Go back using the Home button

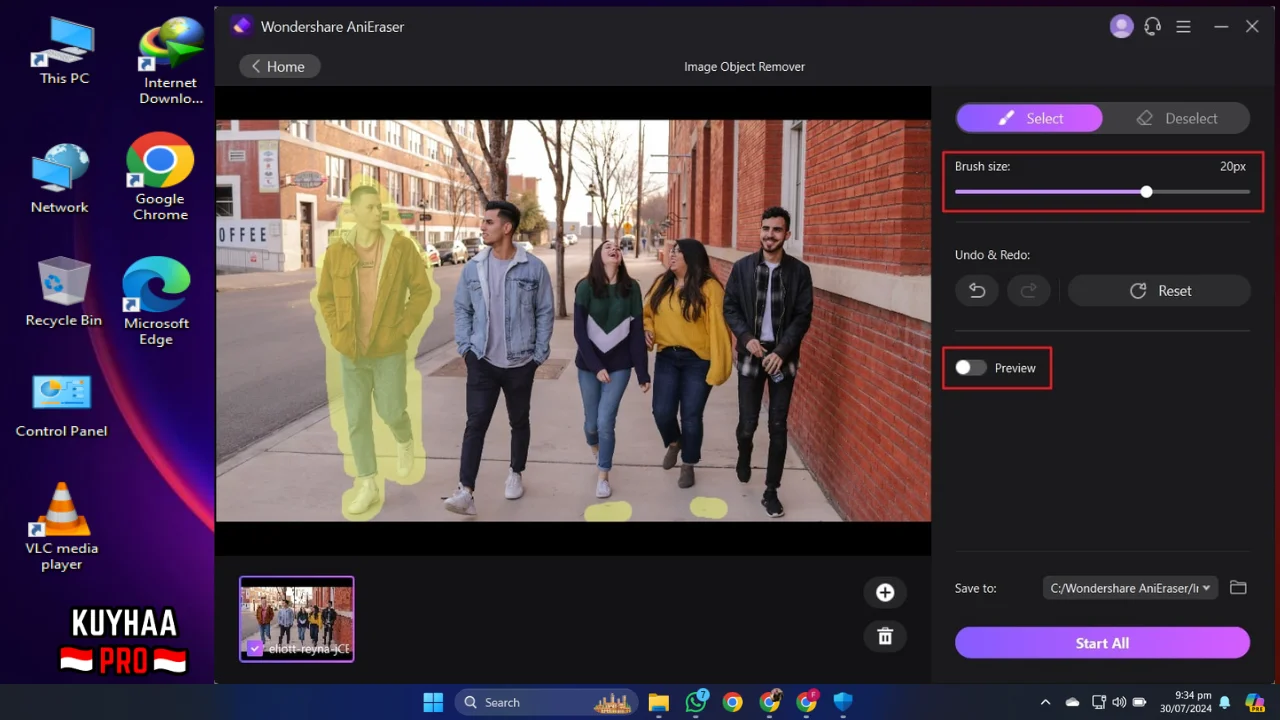(x=279, y=66)
